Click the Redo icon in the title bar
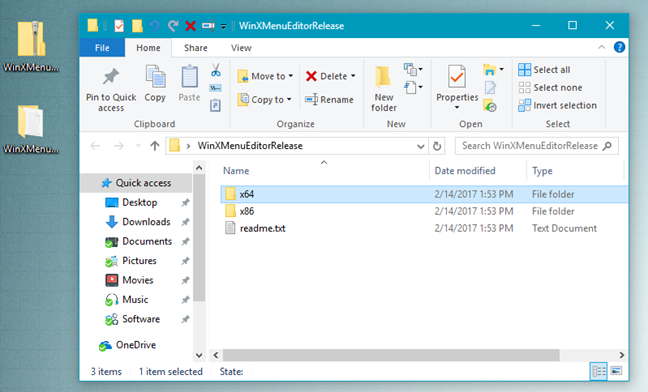The image size is (648, 392). (173, 26)
